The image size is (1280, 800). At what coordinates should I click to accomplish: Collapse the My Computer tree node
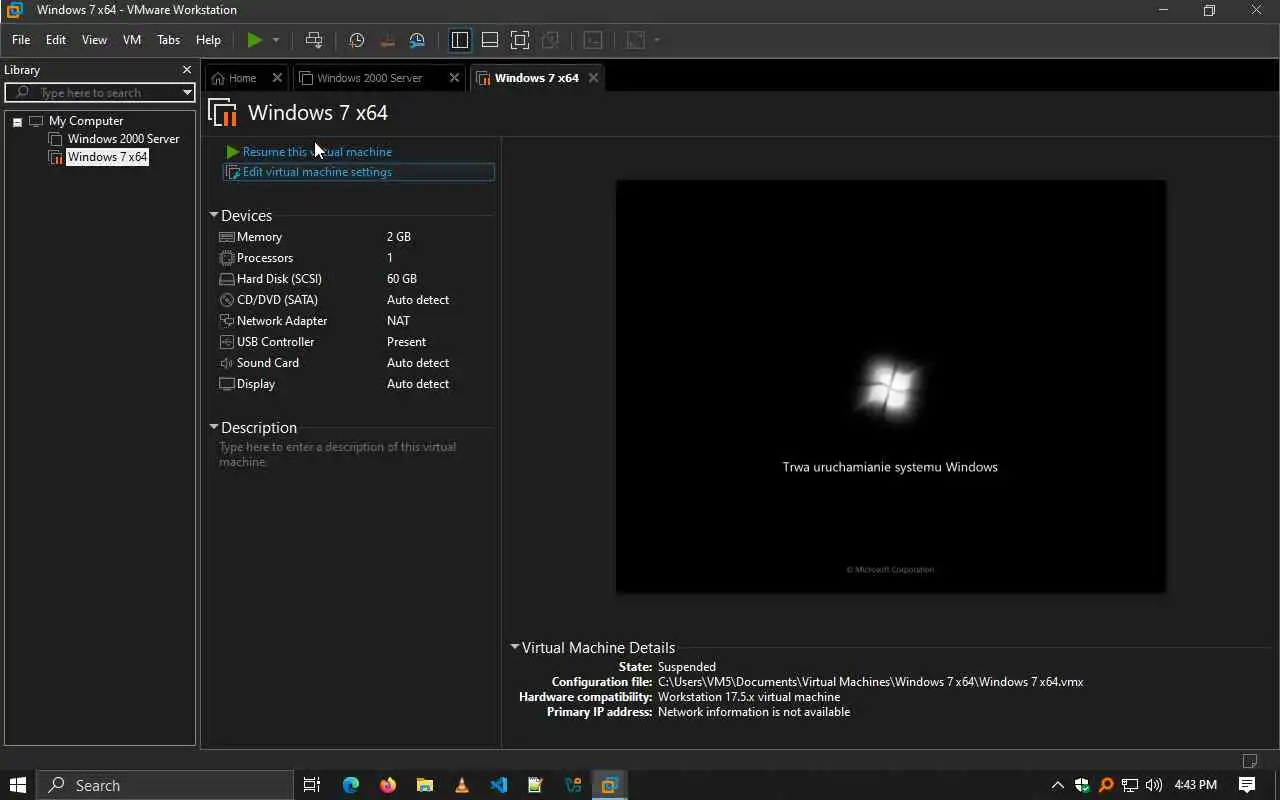tap(17, 122)
